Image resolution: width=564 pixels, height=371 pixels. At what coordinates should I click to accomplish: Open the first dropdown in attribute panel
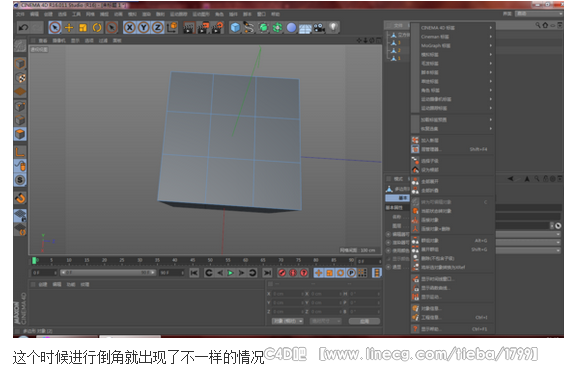pyautogui.click(x=528, y=234)
